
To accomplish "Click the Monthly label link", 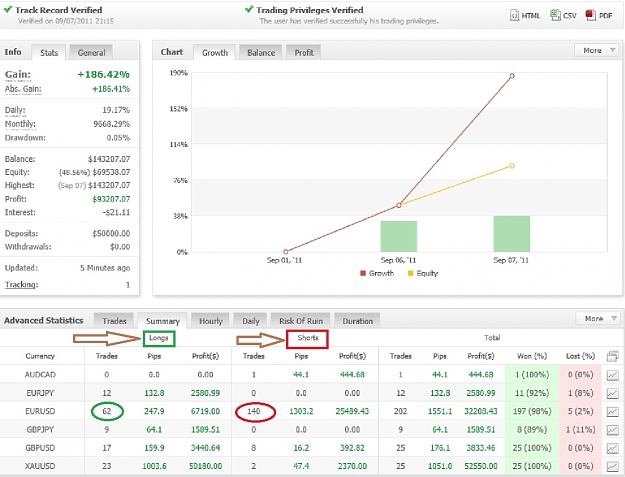I will pyautogui.click(x=20, y=124).
